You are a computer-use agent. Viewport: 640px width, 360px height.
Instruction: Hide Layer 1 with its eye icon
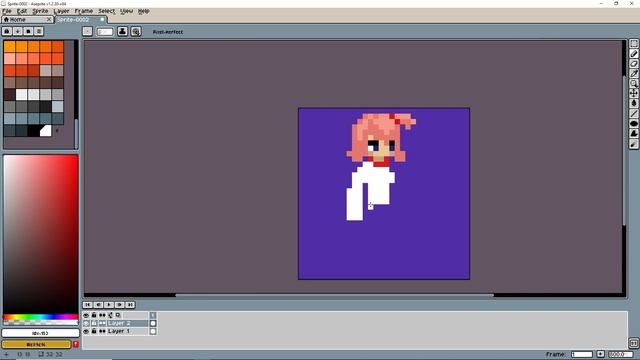(x=86, y=331)
